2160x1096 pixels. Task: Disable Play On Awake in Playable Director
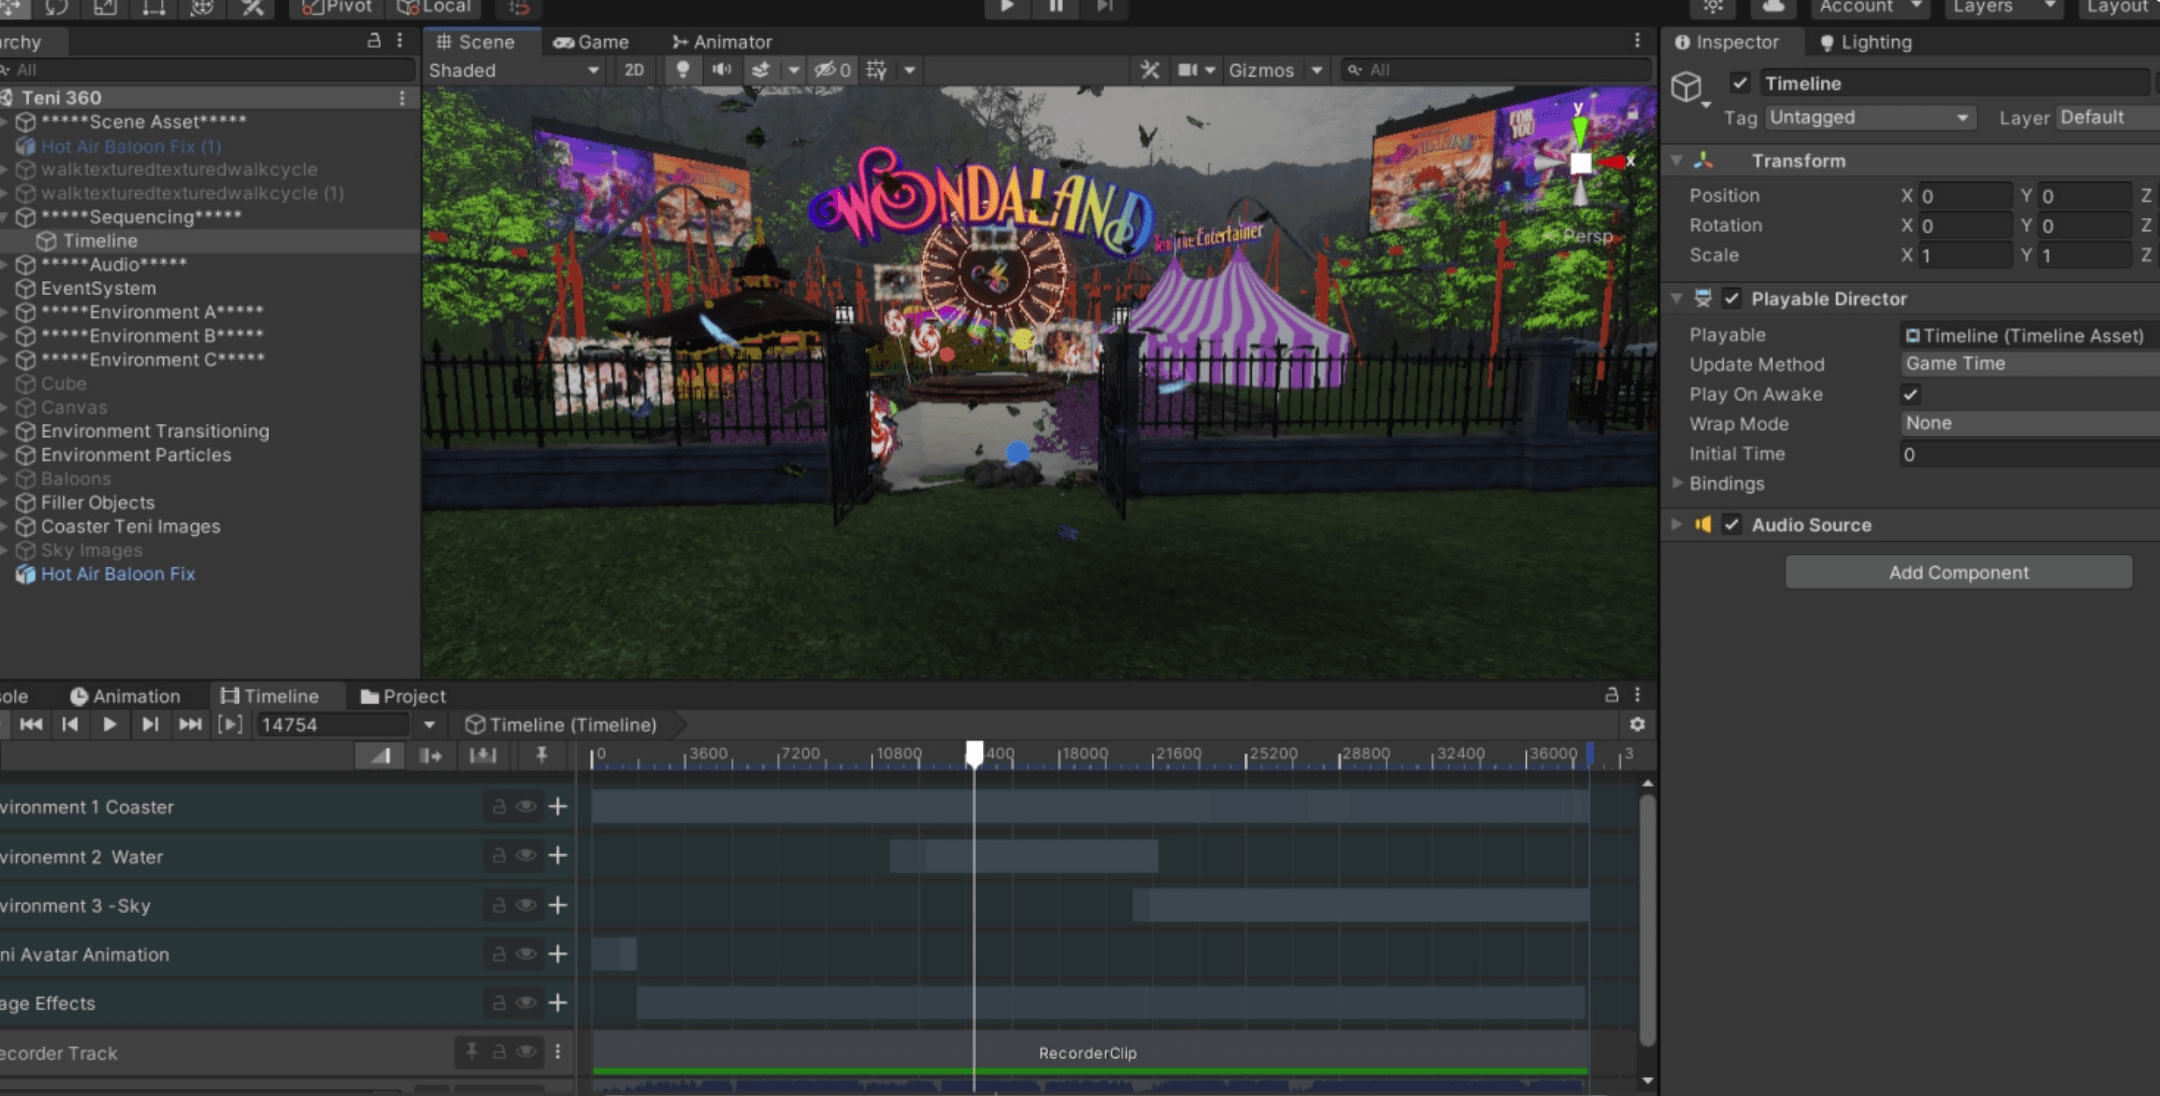click(x=1911, y=394)
